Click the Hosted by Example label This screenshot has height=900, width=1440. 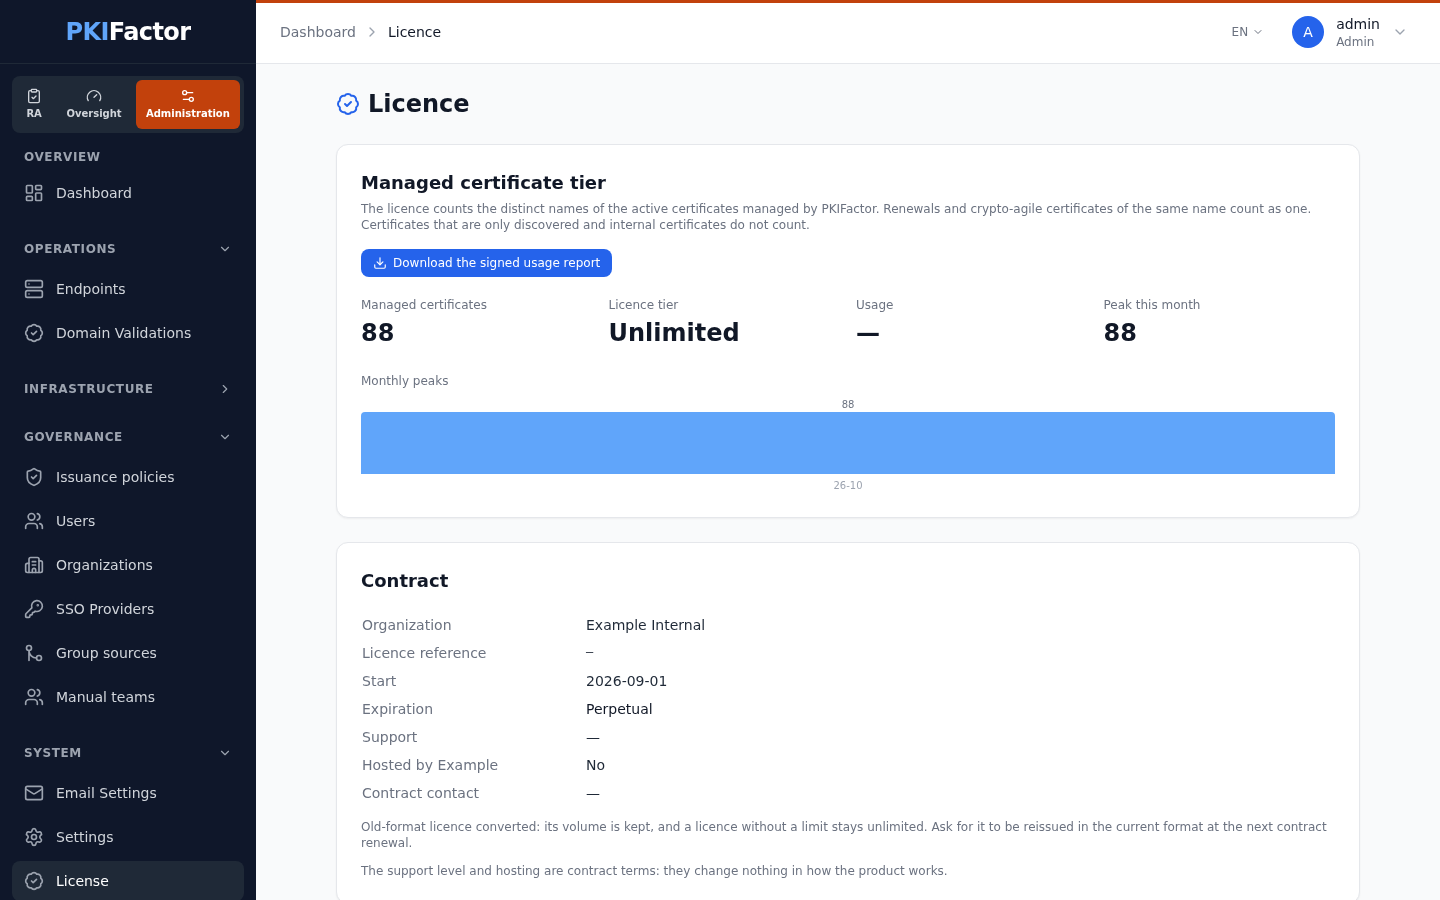(430, 765)
